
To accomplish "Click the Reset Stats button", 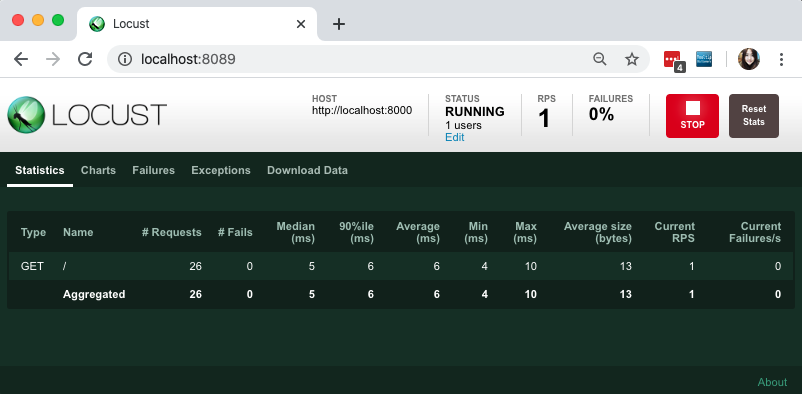I will (754, 116).
